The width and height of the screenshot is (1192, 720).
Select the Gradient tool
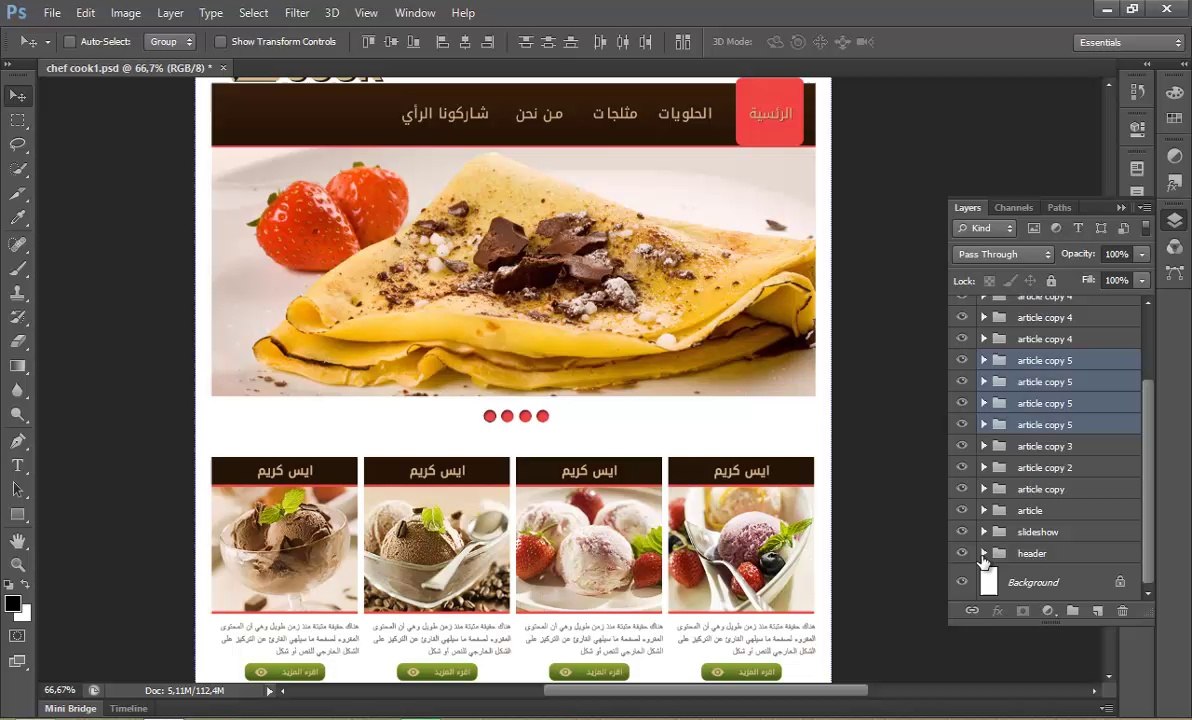pyautogui.click(x=17, y=366)
